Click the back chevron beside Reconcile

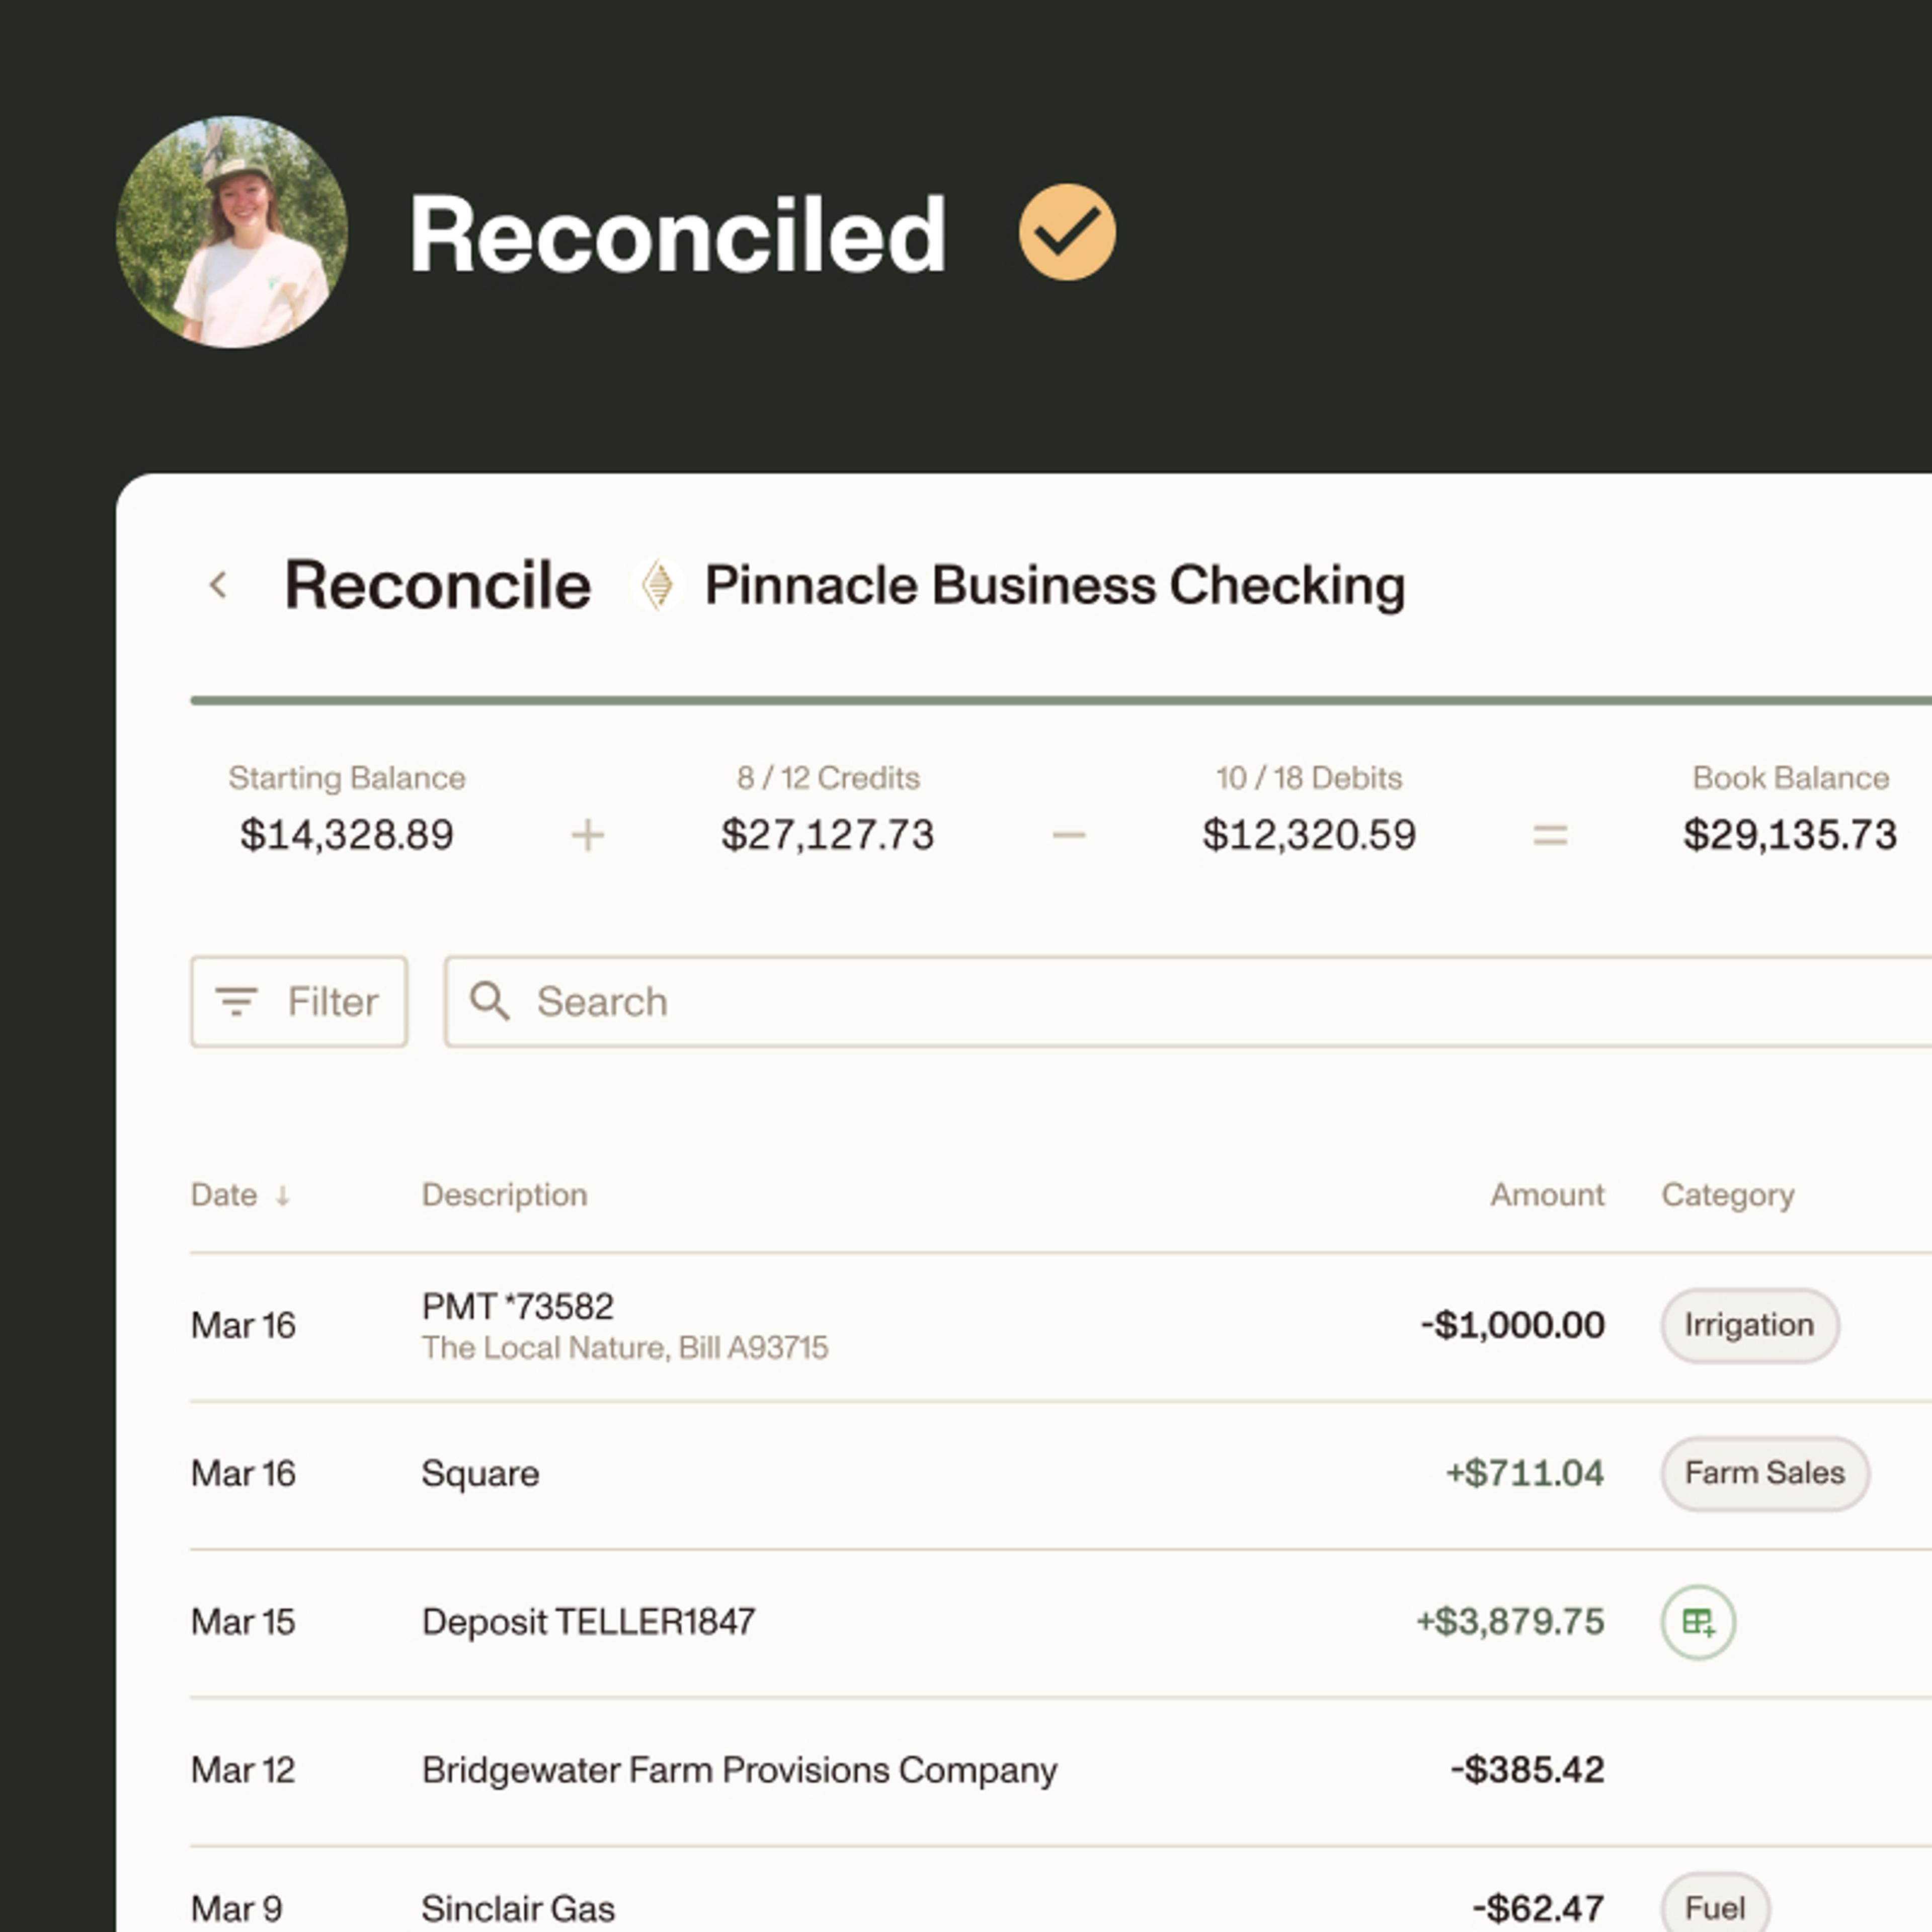pyautogui.click(x=218, y=585)
